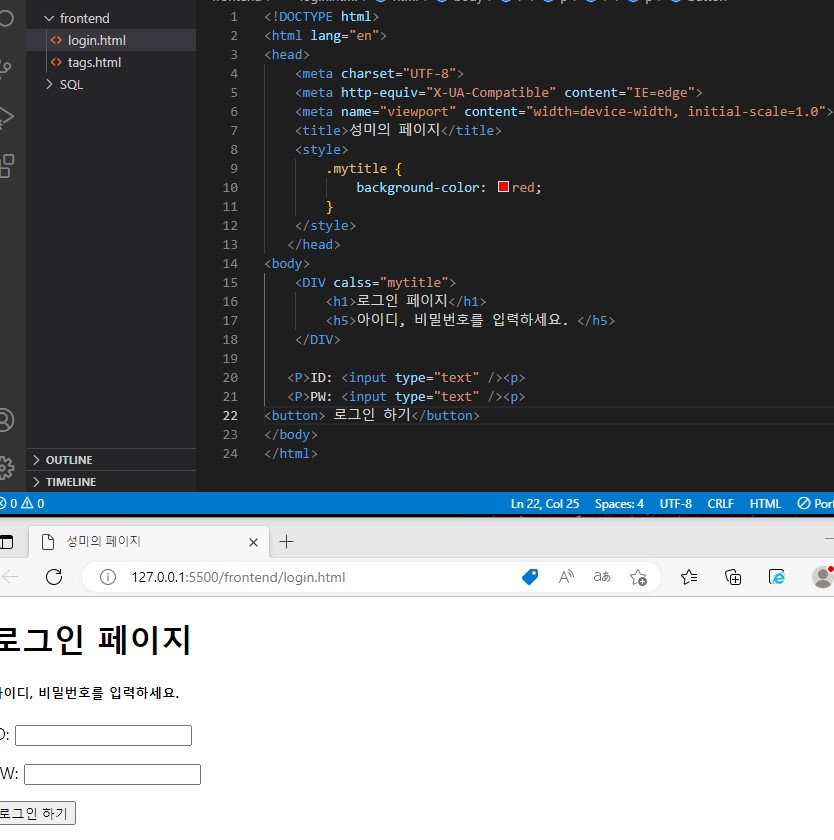Open Manage gear icon in activity bar

pos(5,468)
